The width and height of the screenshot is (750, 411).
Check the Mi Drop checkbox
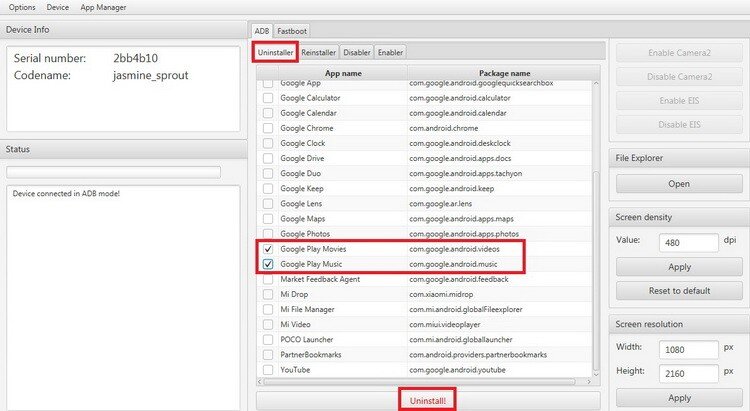tap(268, 294)
